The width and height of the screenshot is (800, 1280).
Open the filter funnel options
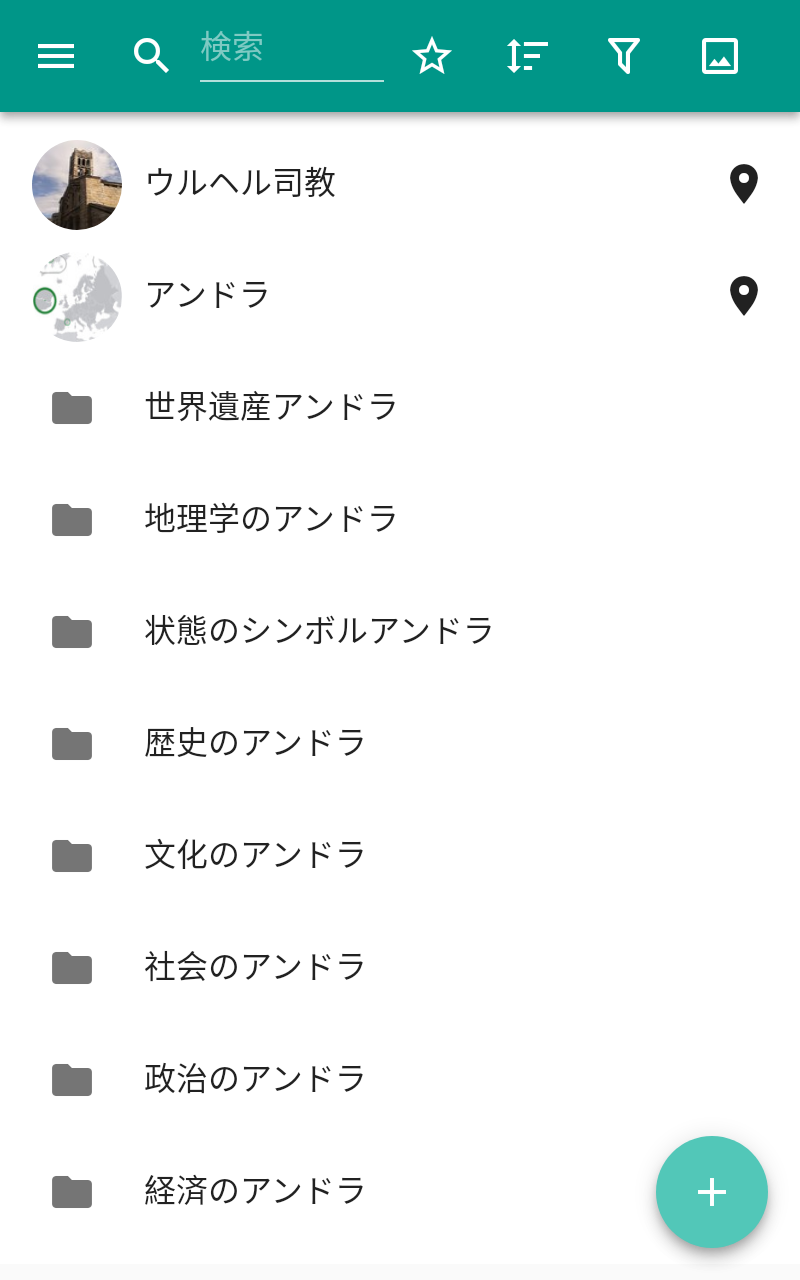[x=623, y=56]
